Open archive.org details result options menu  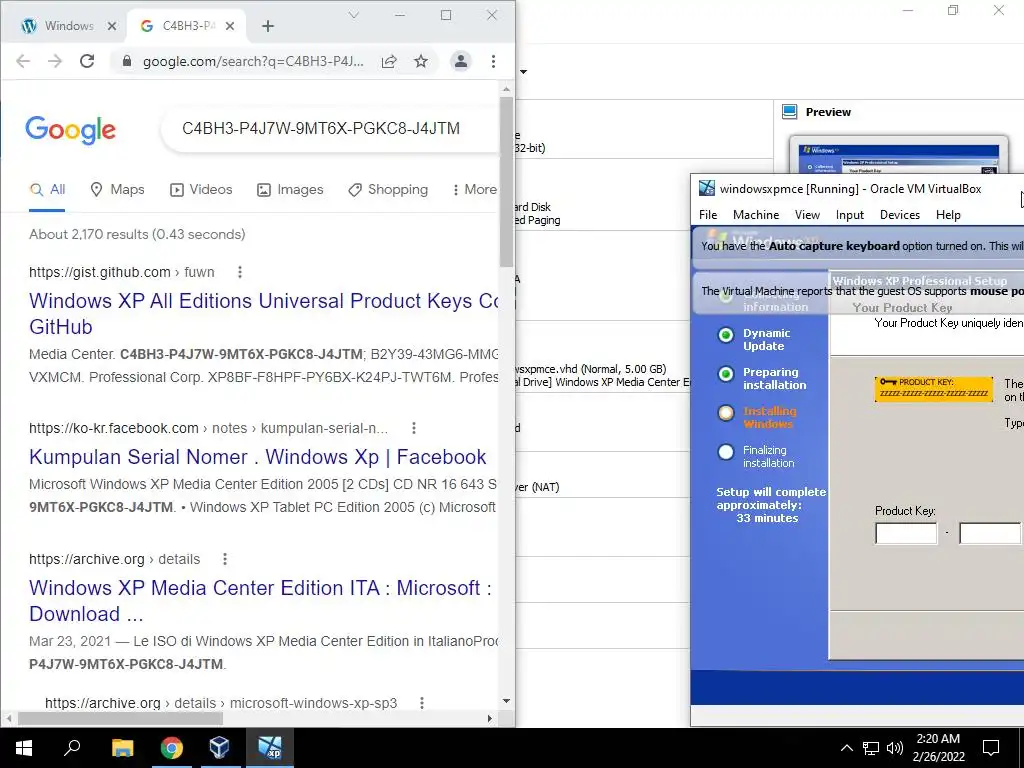[x=225, y=560]
